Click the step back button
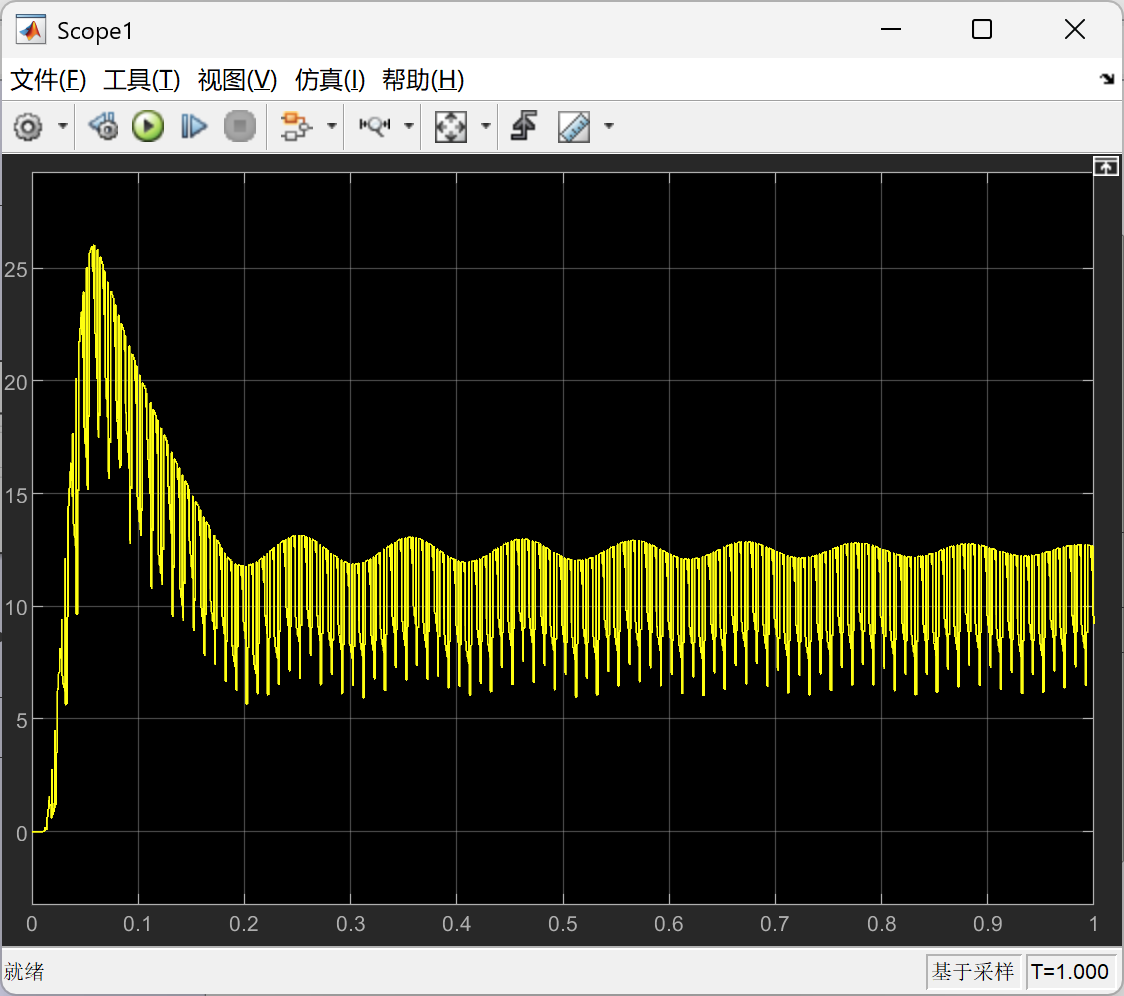The height and width of the screenshot is (996, 1124). tap(104, 127)
